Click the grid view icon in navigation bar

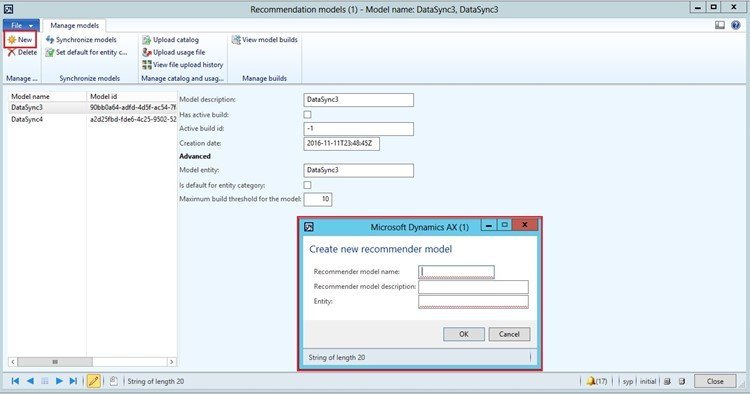coord(44,381)
